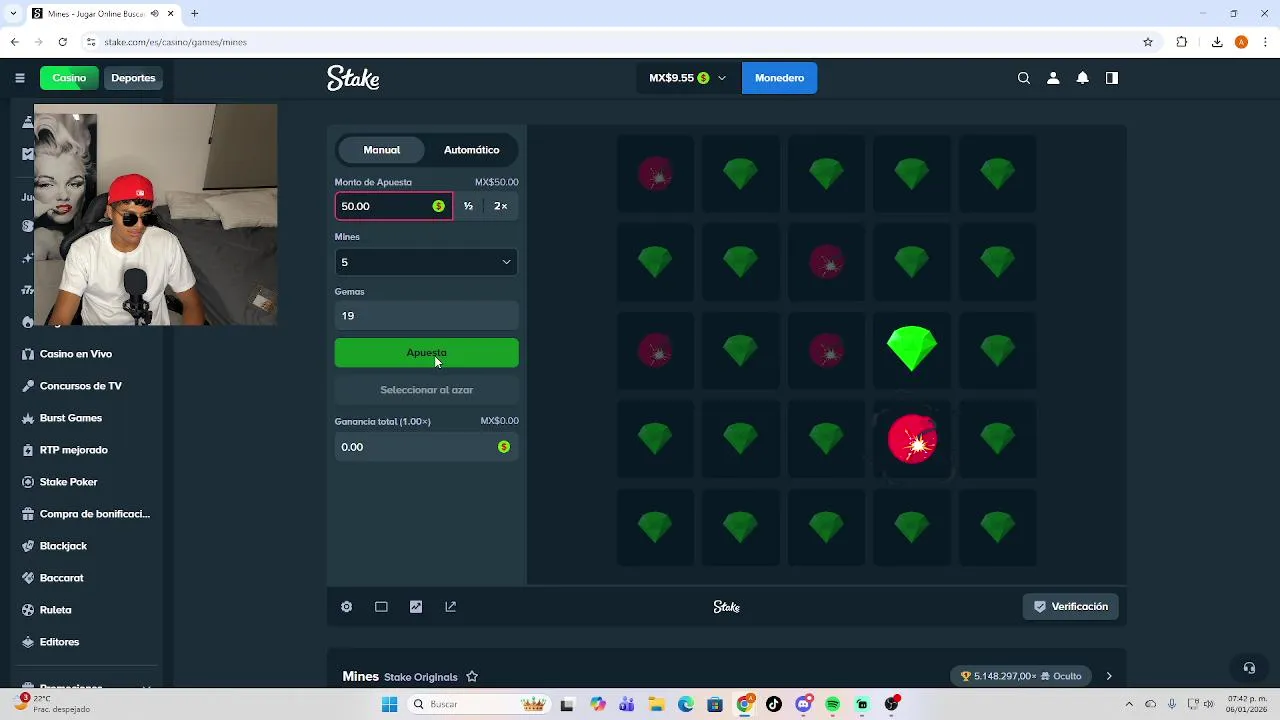Open the notifications bell
The image size is (1280, 720).
click(1082, 78)
